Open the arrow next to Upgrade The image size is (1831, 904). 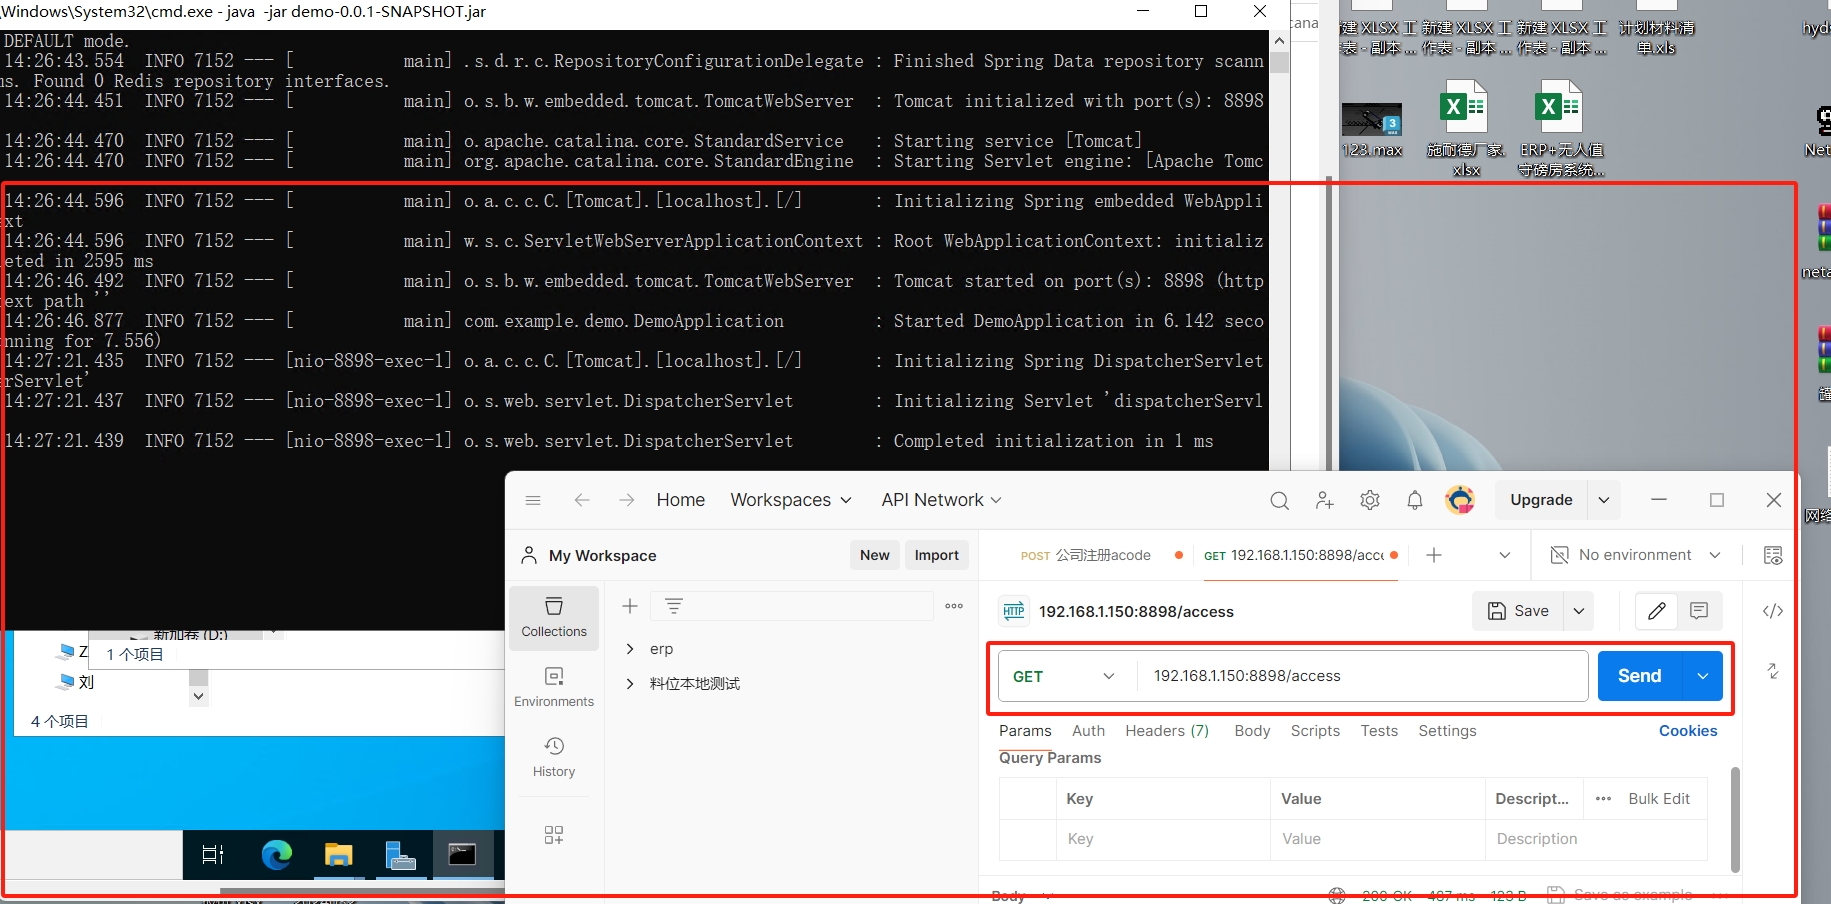tap(1604, 500)
